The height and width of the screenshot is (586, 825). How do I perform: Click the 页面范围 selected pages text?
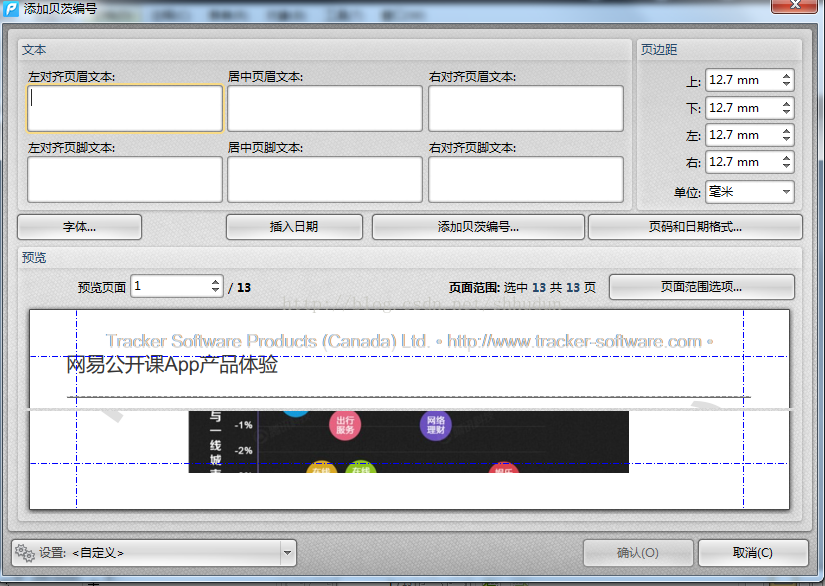(522, 288)
